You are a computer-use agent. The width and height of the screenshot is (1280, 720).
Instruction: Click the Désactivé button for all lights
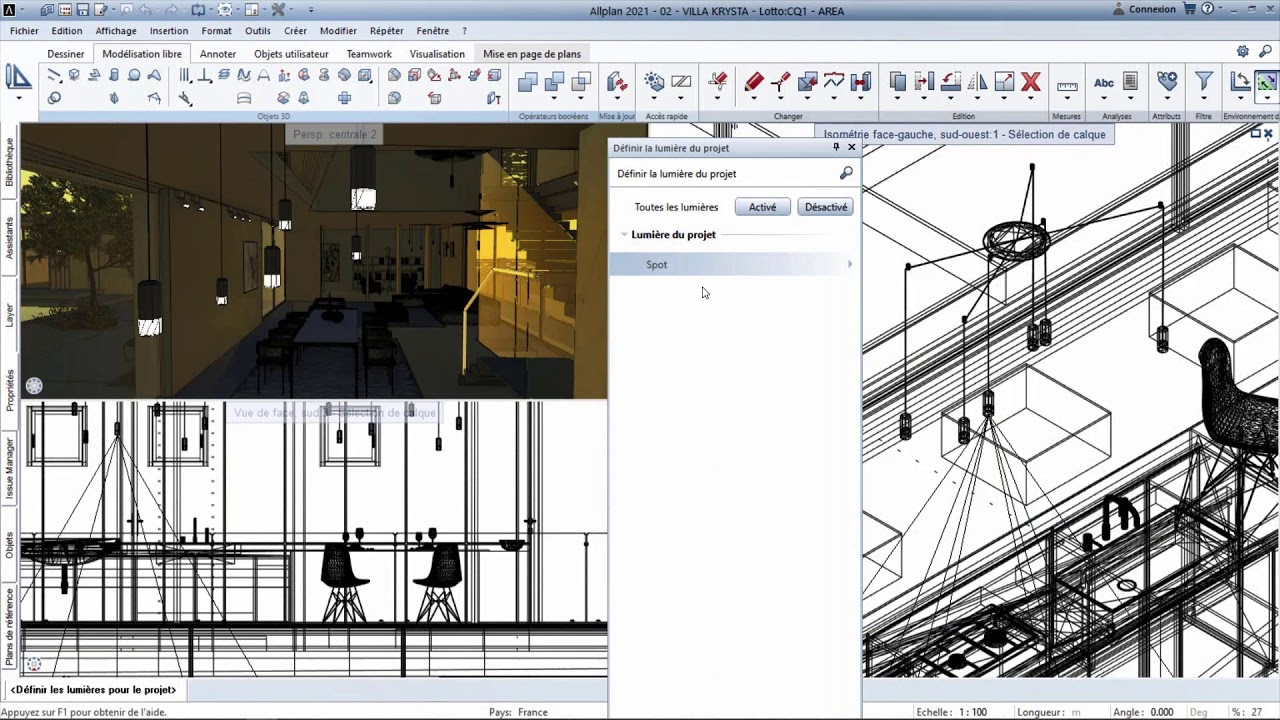[x=826, y=207]
